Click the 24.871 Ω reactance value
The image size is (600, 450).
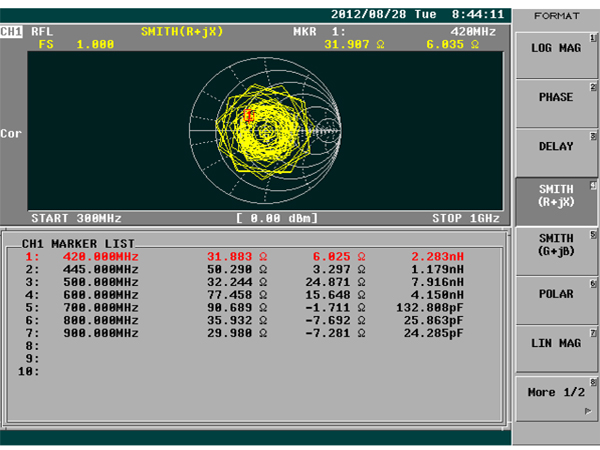[335, 282]
